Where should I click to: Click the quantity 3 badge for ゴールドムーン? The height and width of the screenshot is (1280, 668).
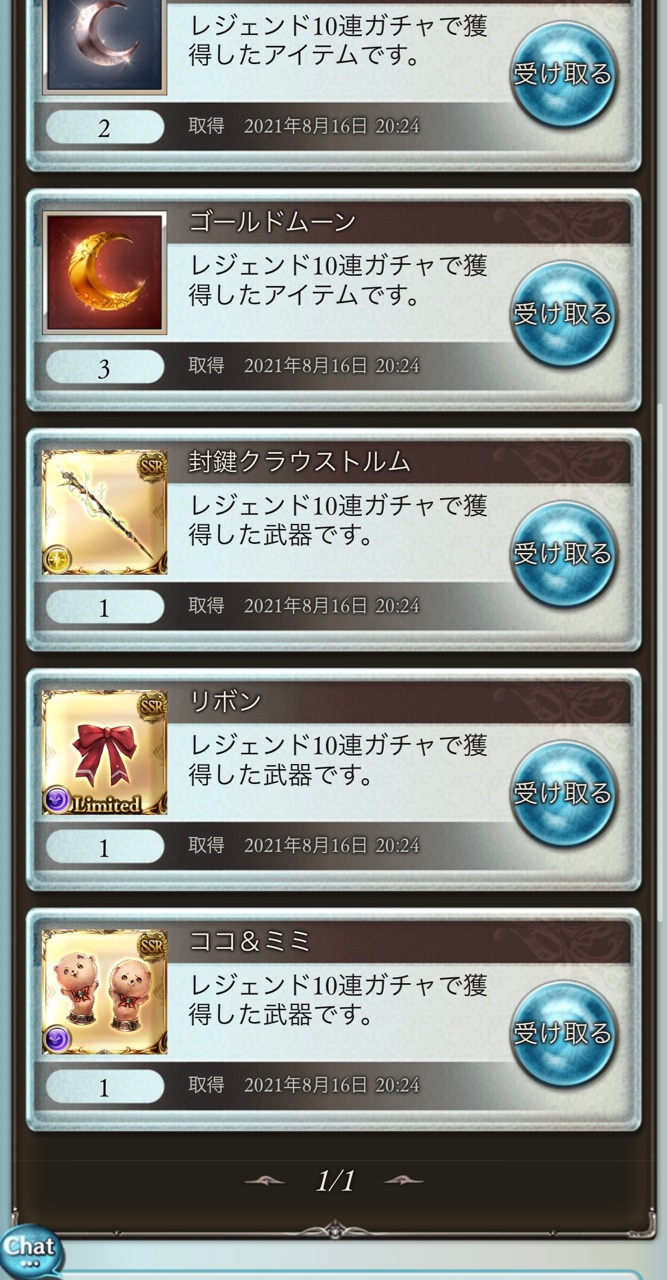pos(104,368)
